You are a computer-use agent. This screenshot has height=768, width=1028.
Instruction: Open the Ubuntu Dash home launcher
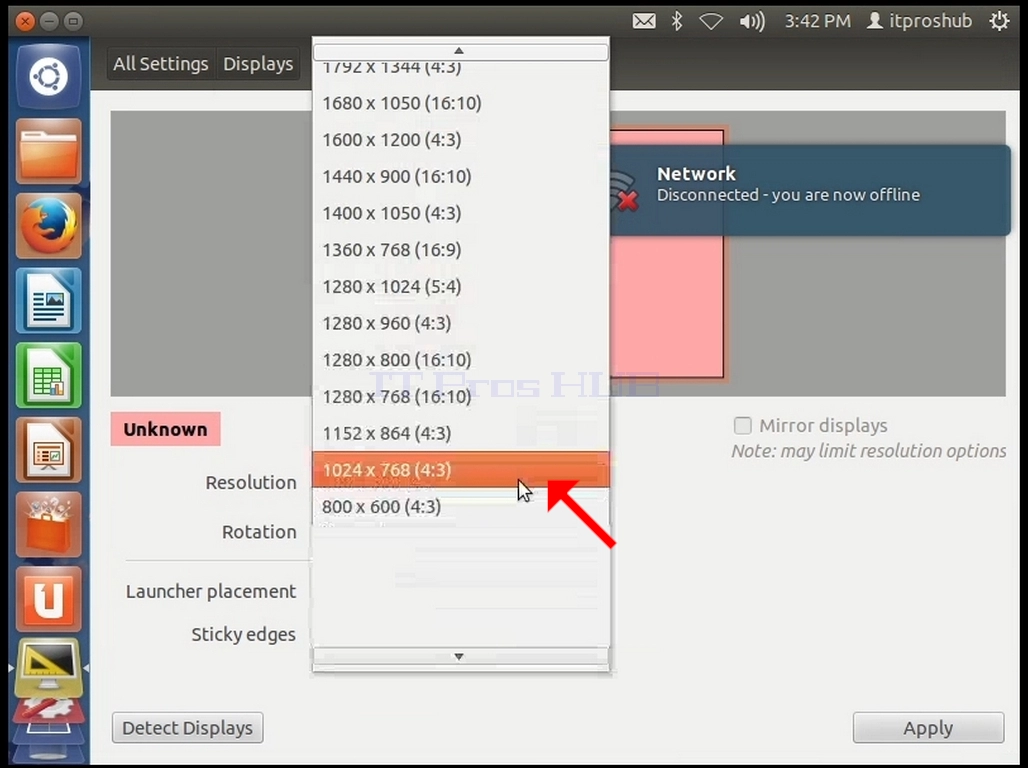49,77
